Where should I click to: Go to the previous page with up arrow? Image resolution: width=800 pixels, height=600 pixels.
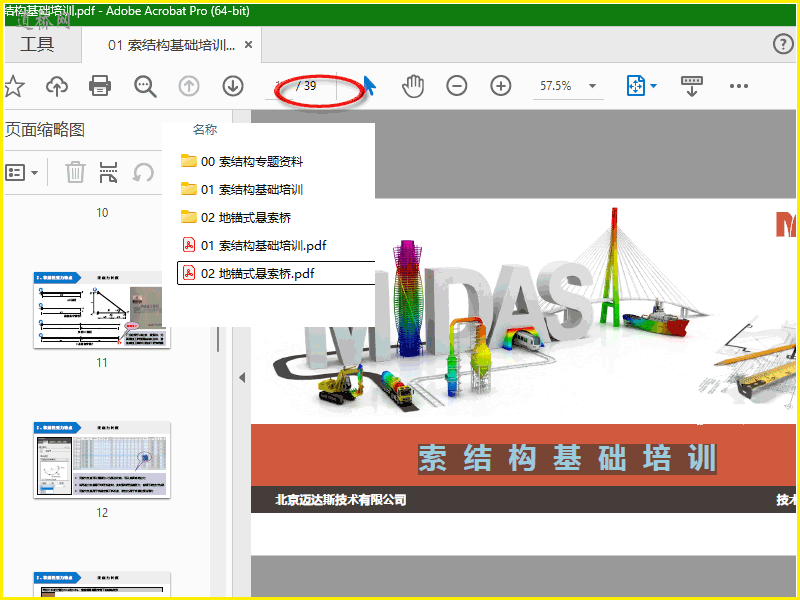coord(189,86)
